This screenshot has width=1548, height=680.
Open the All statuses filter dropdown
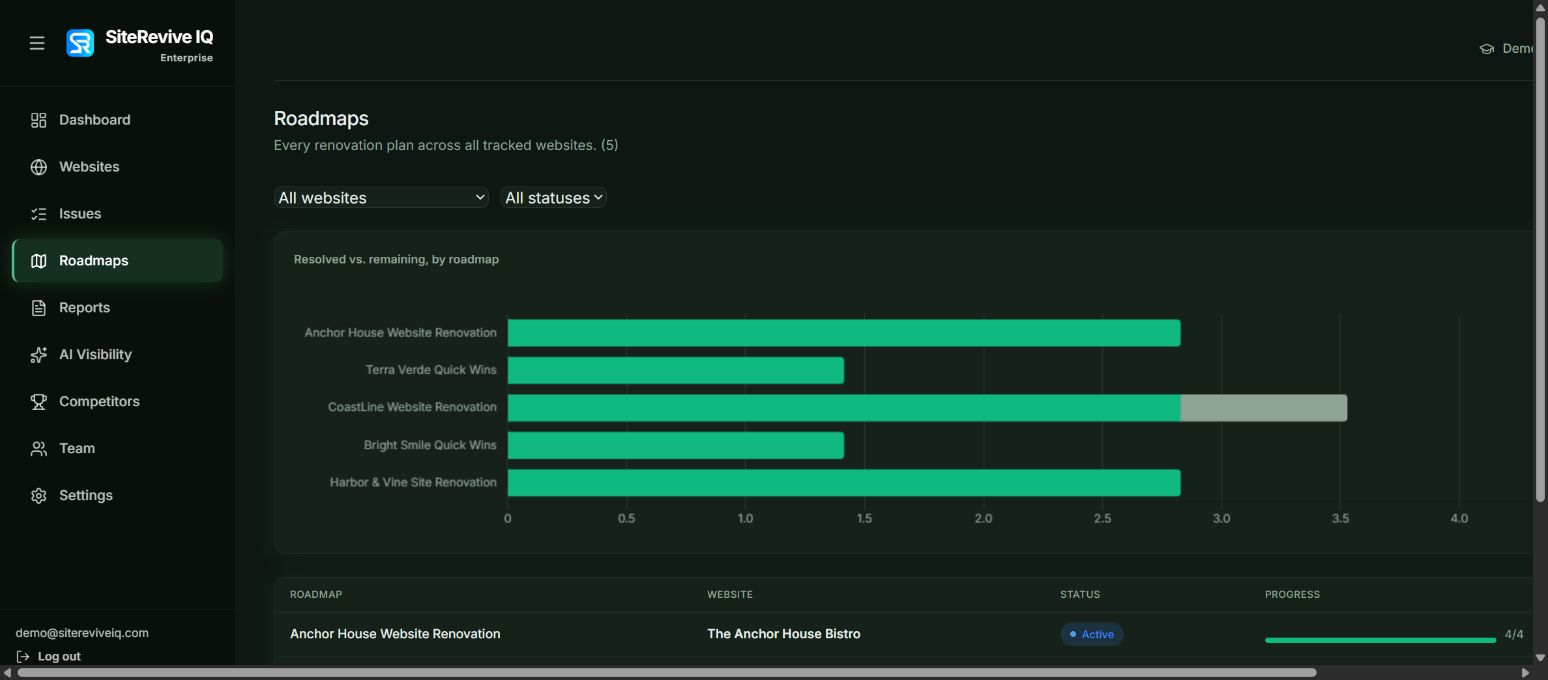tap(554, 198)
